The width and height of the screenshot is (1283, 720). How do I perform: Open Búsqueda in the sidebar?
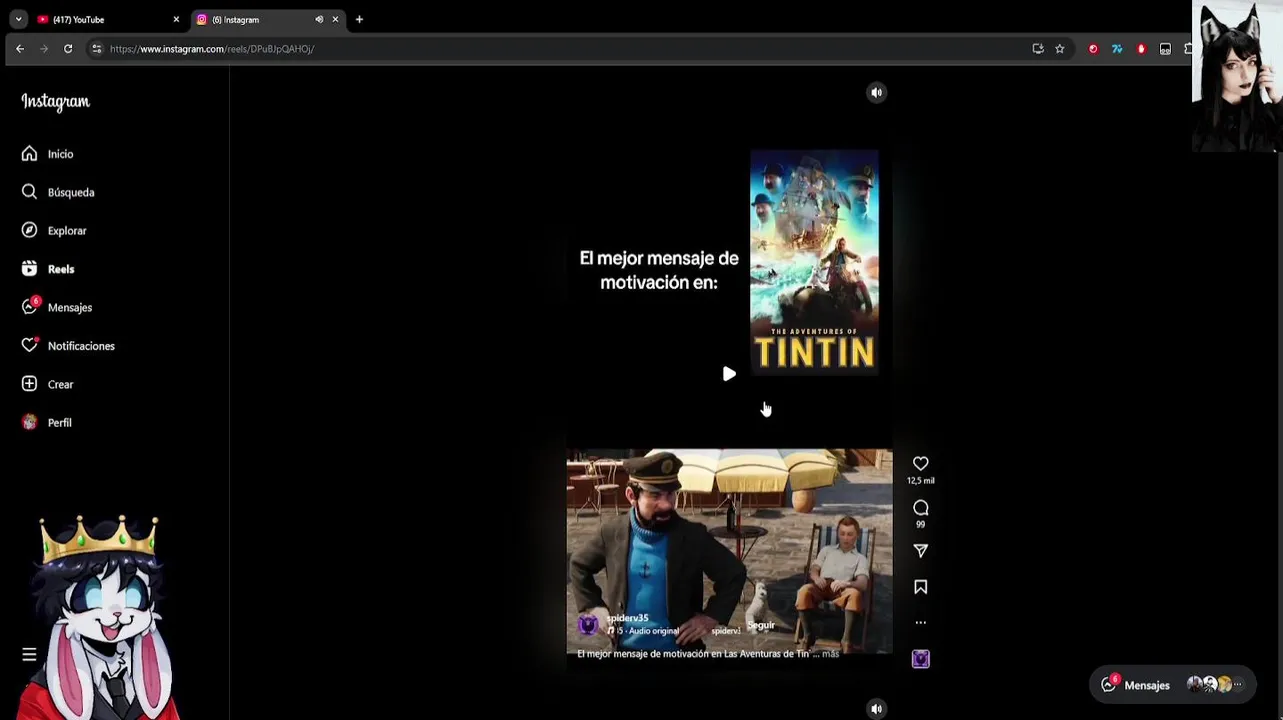(x=71, y=192)
